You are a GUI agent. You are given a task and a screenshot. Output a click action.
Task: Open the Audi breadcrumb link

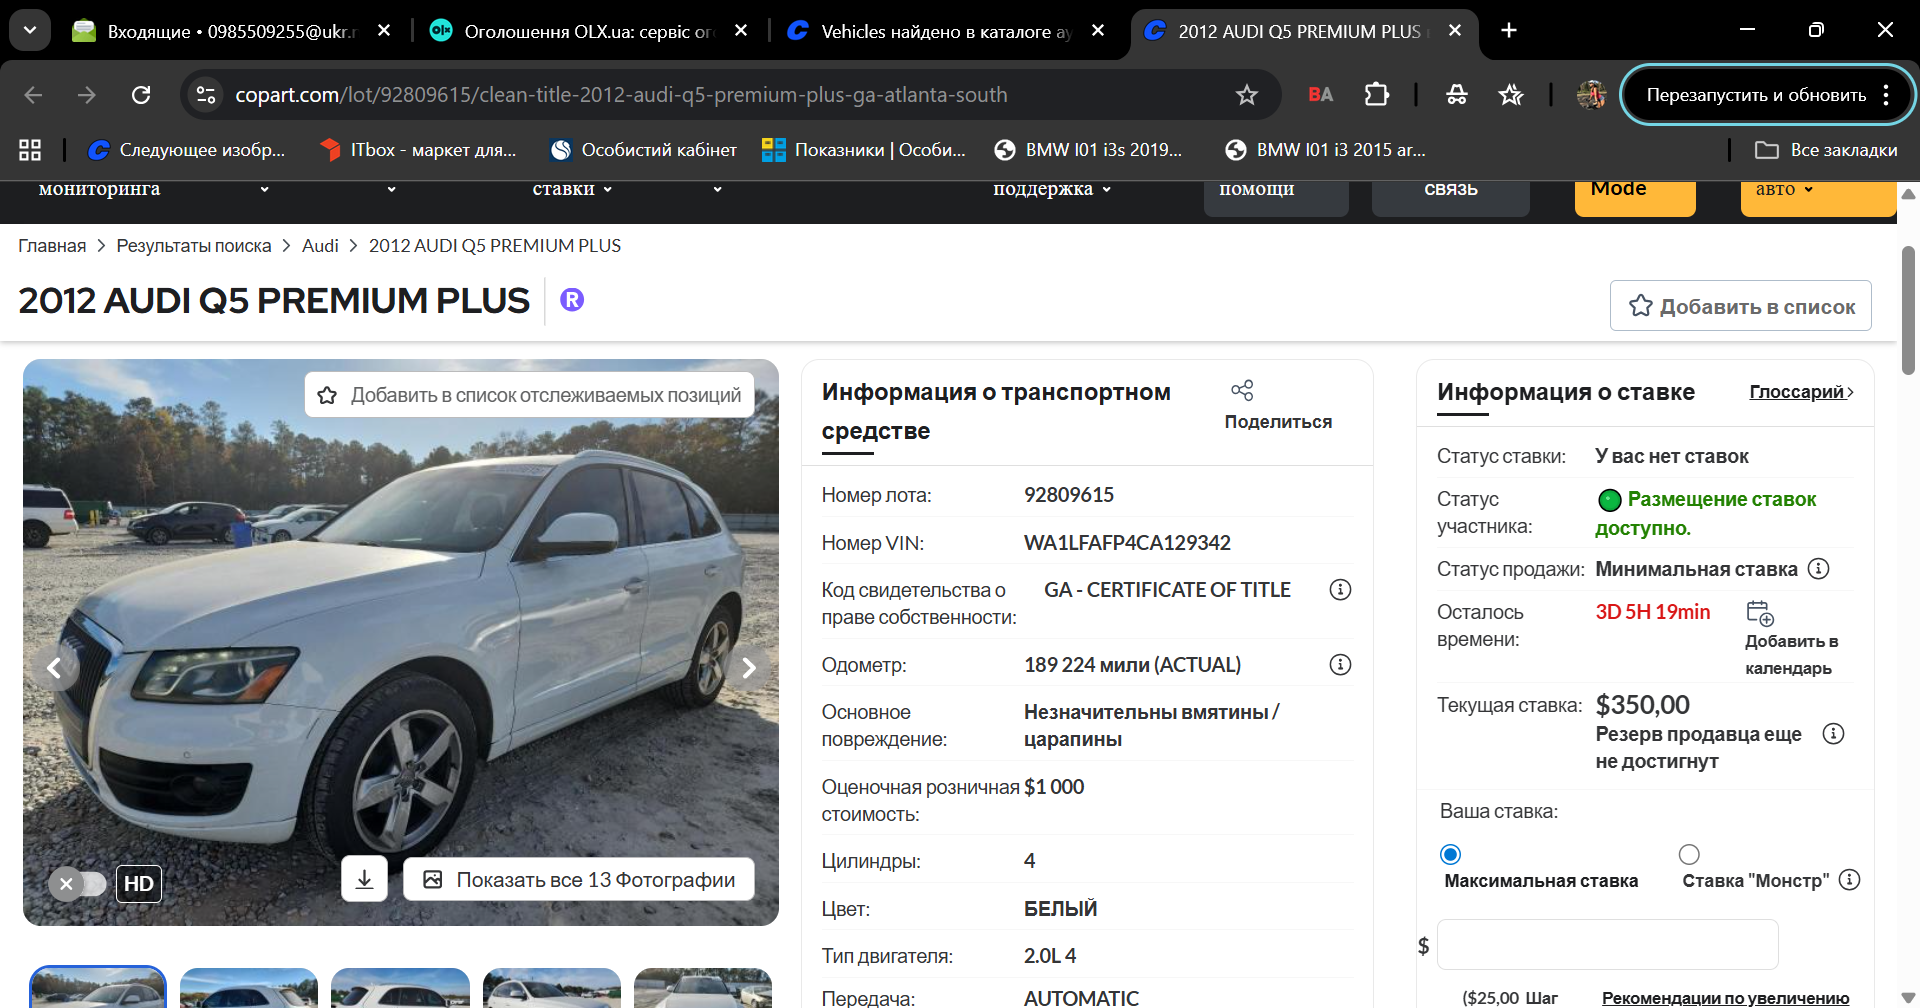pos(320,246)
